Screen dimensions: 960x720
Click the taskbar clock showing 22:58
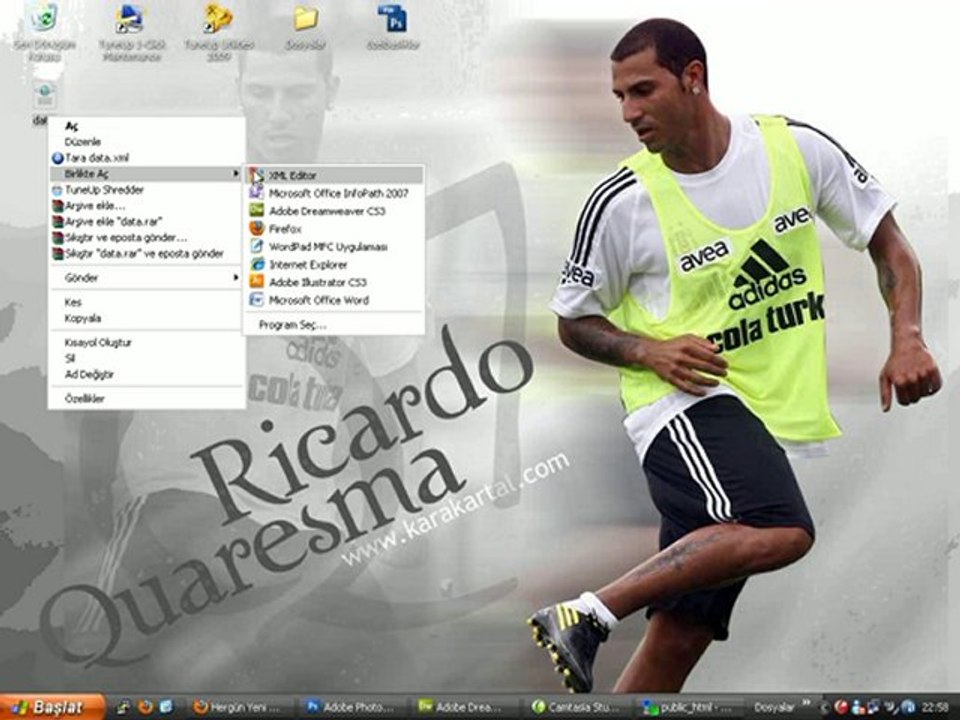[x=935, y=708]
